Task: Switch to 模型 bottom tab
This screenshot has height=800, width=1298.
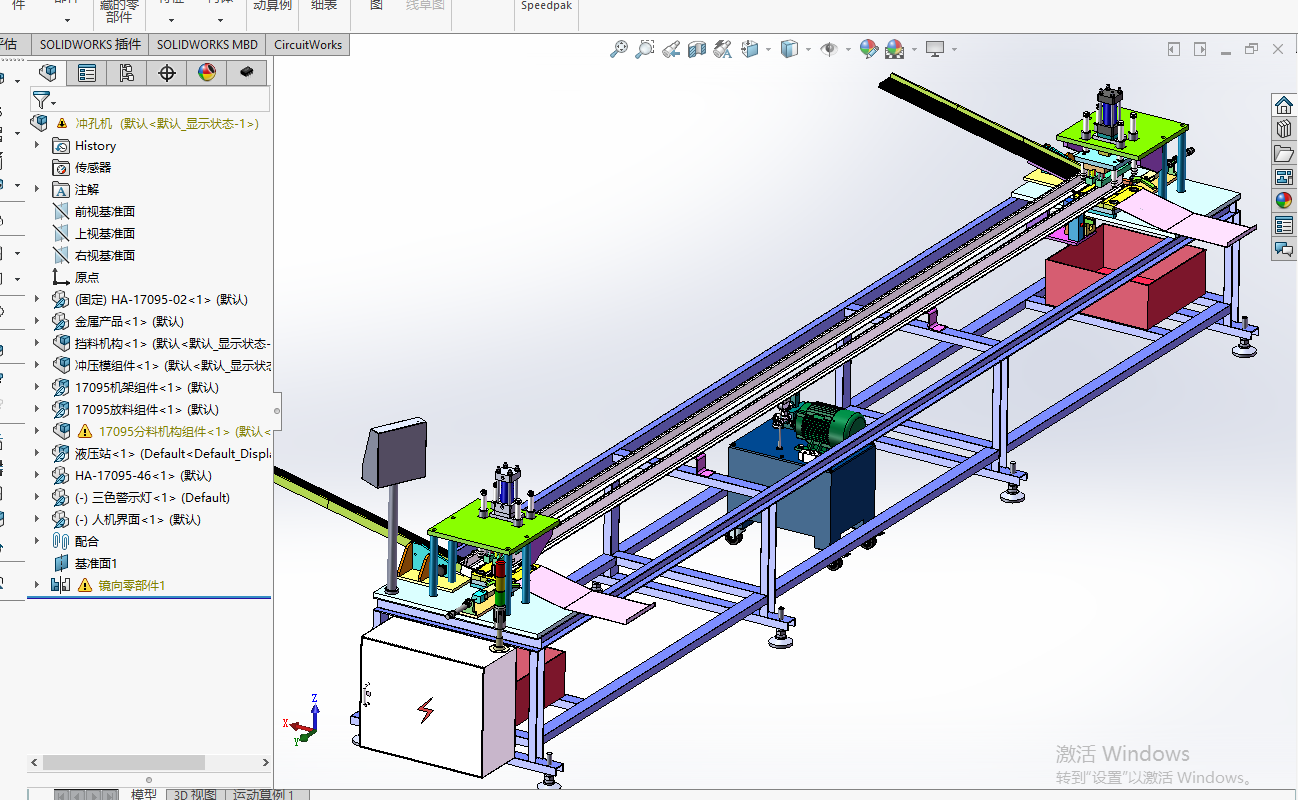Action: [x=144, y=794]
